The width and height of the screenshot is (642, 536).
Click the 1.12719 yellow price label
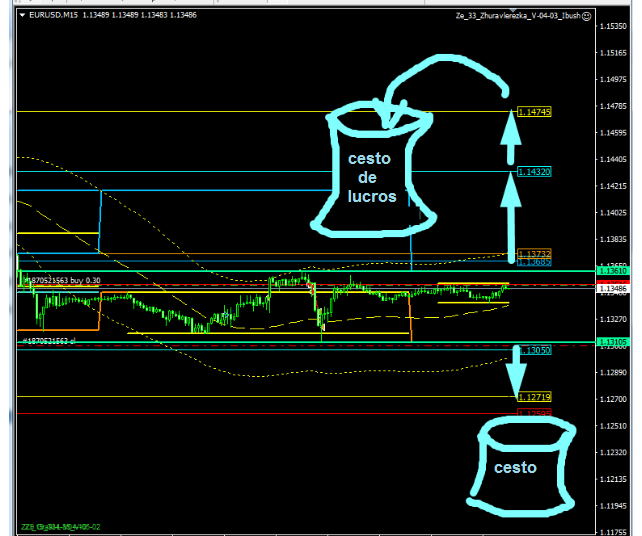click(534, 397)
